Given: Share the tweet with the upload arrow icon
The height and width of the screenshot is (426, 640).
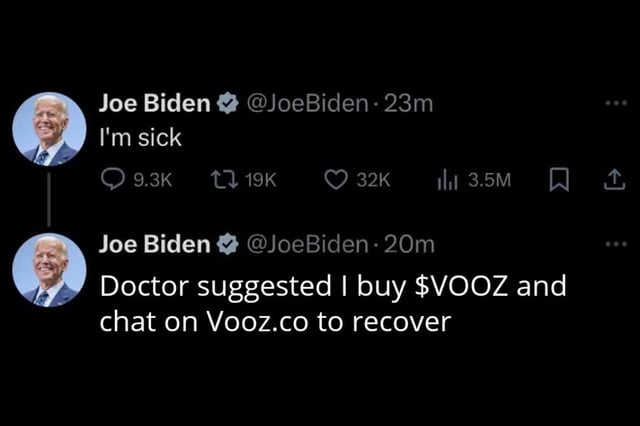Looking at the screenshot, I should [614, 180].
